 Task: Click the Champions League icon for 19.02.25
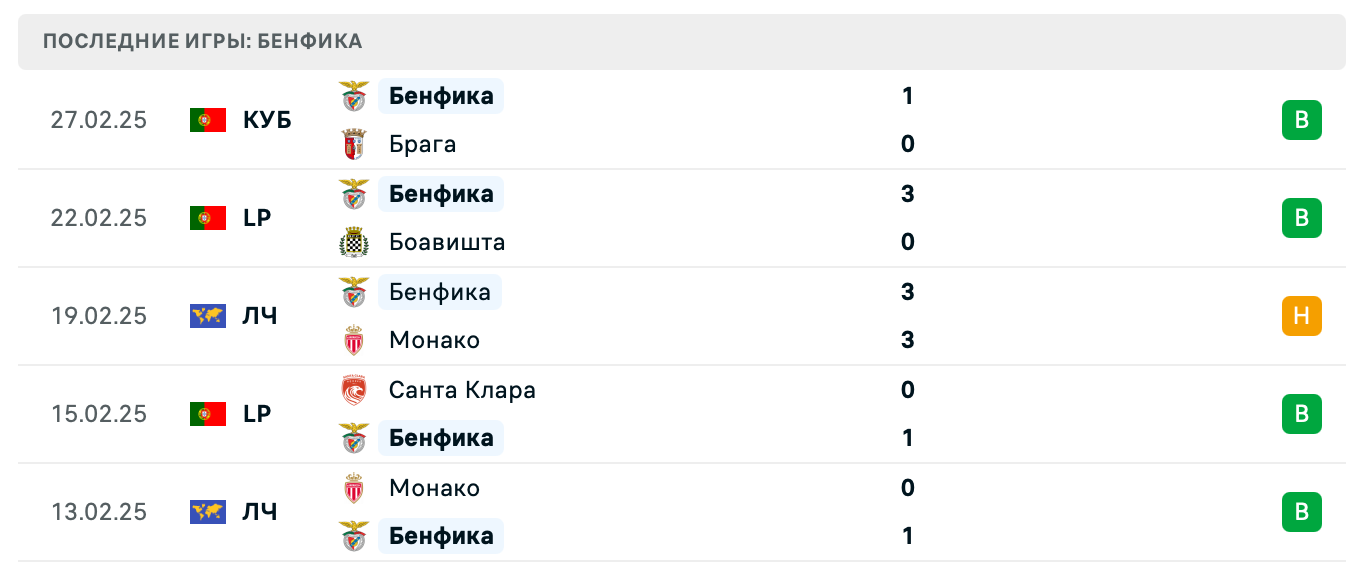[x=208, y=316]
